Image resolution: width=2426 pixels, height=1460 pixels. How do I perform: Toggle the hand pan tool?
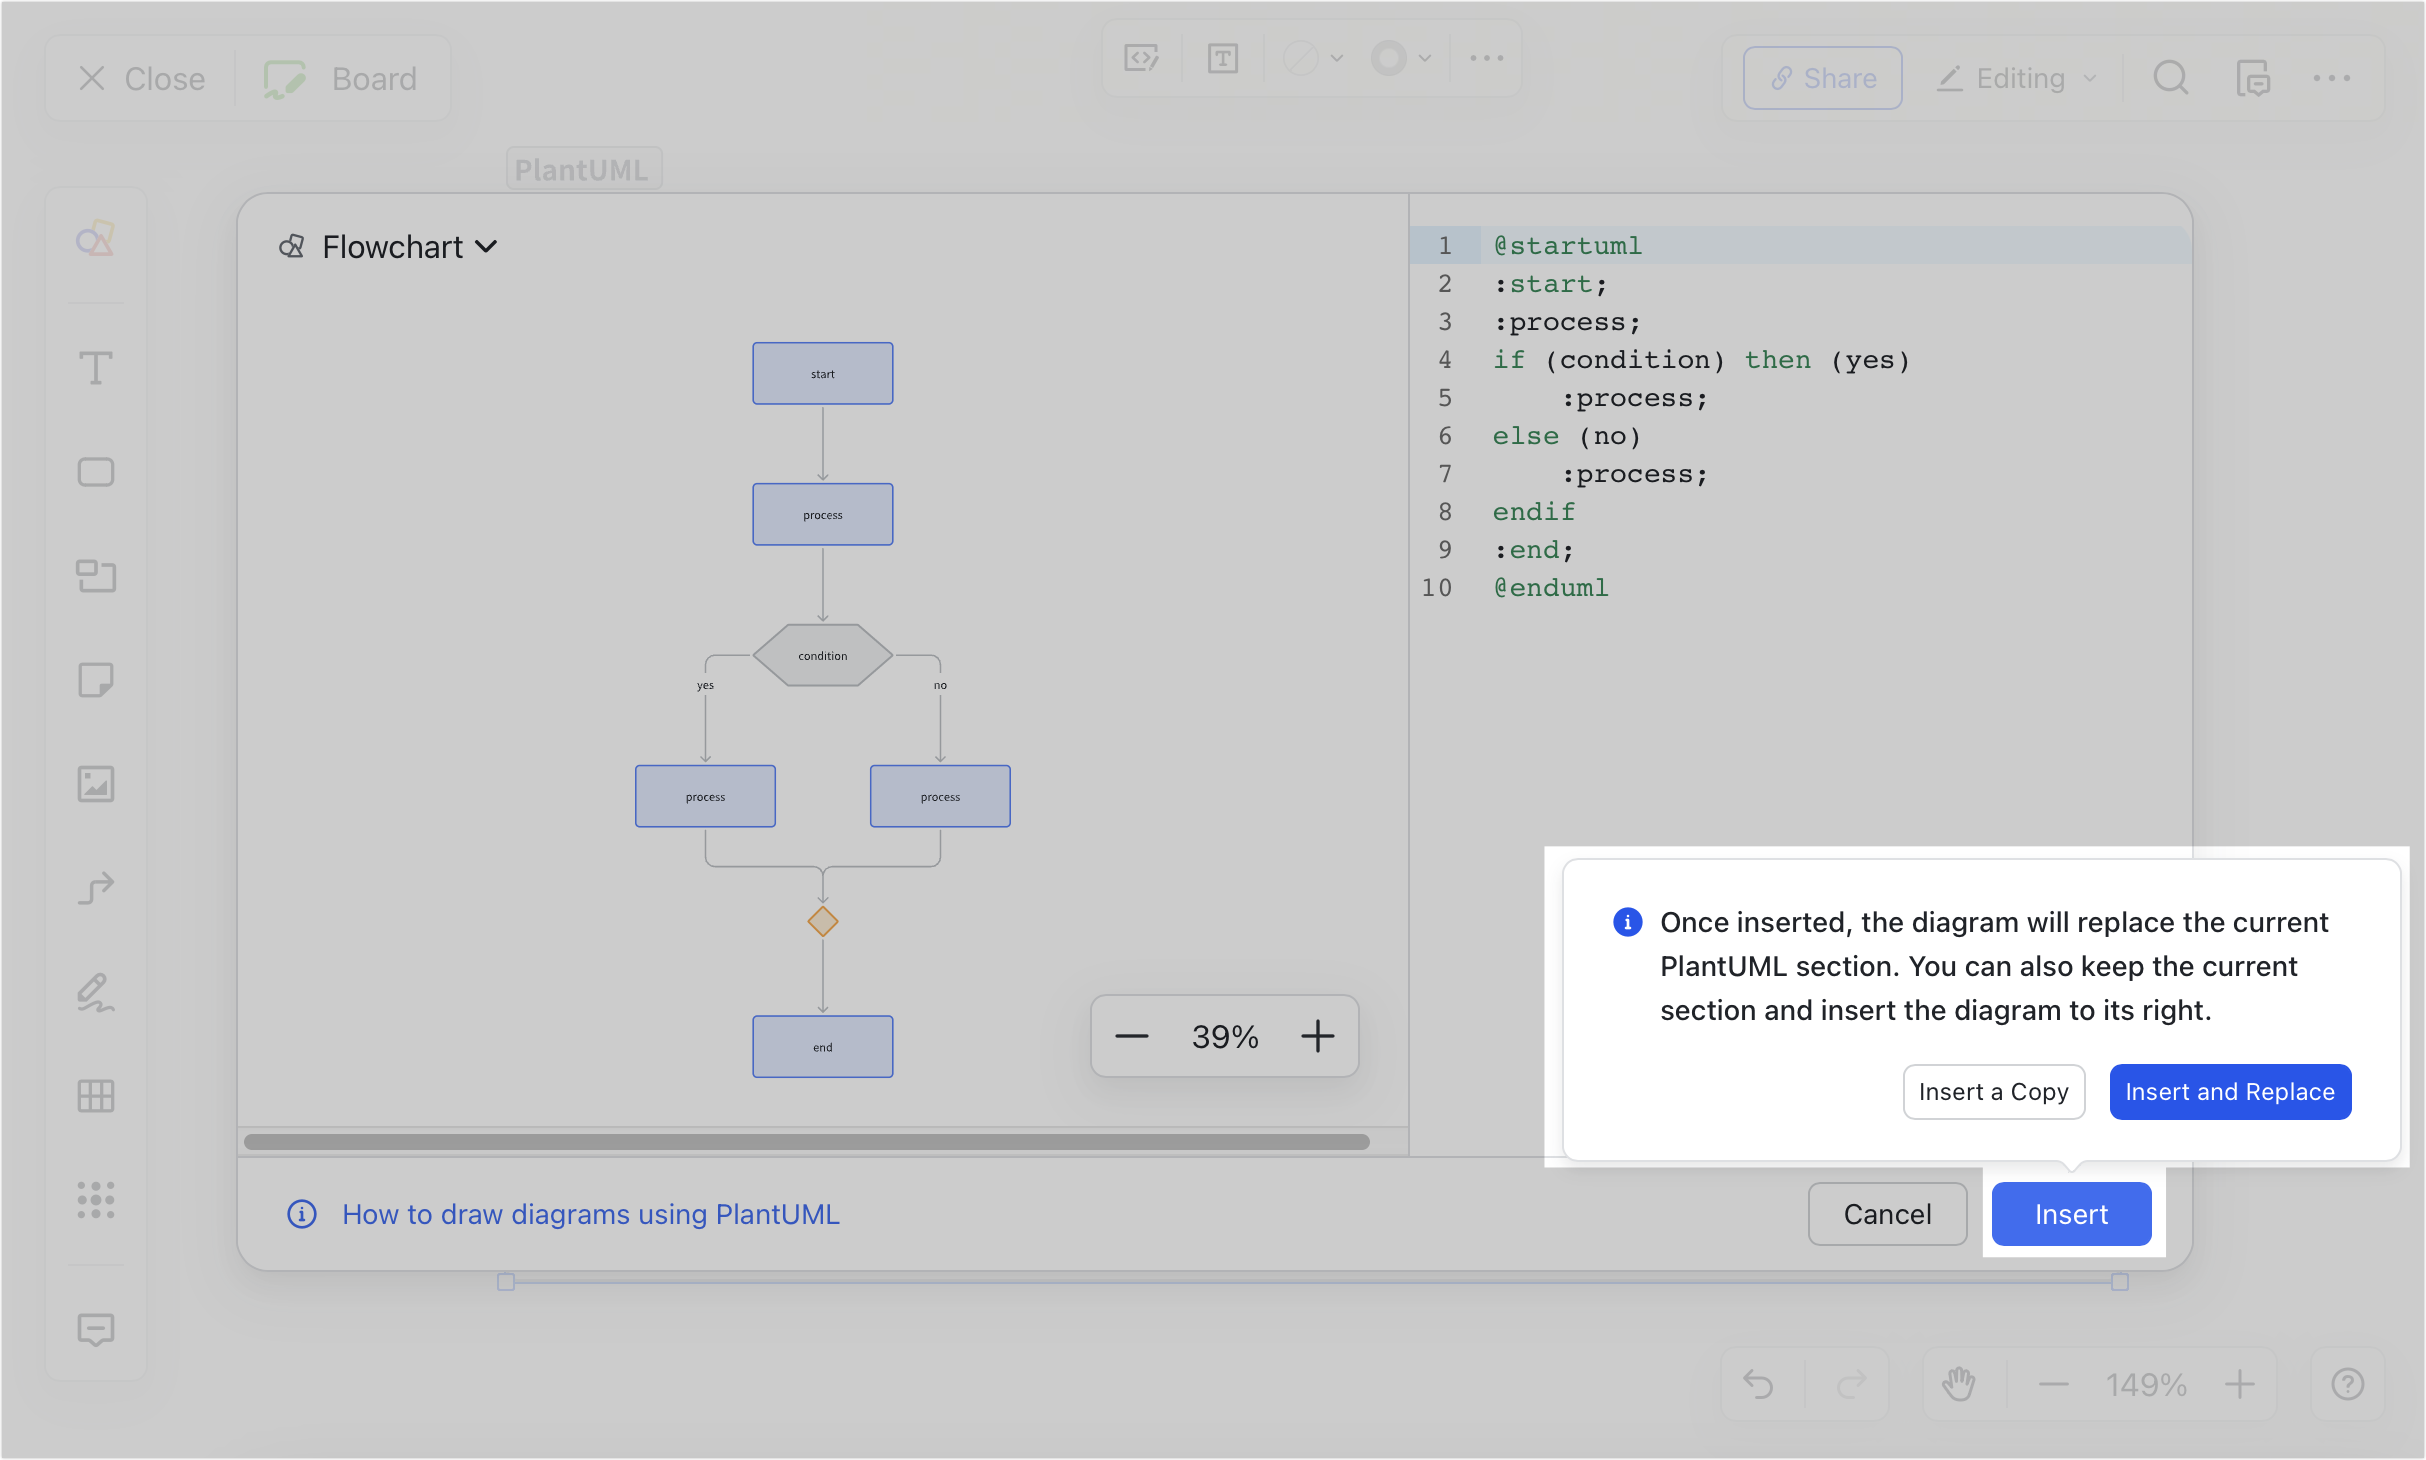coord(1958,1384)
